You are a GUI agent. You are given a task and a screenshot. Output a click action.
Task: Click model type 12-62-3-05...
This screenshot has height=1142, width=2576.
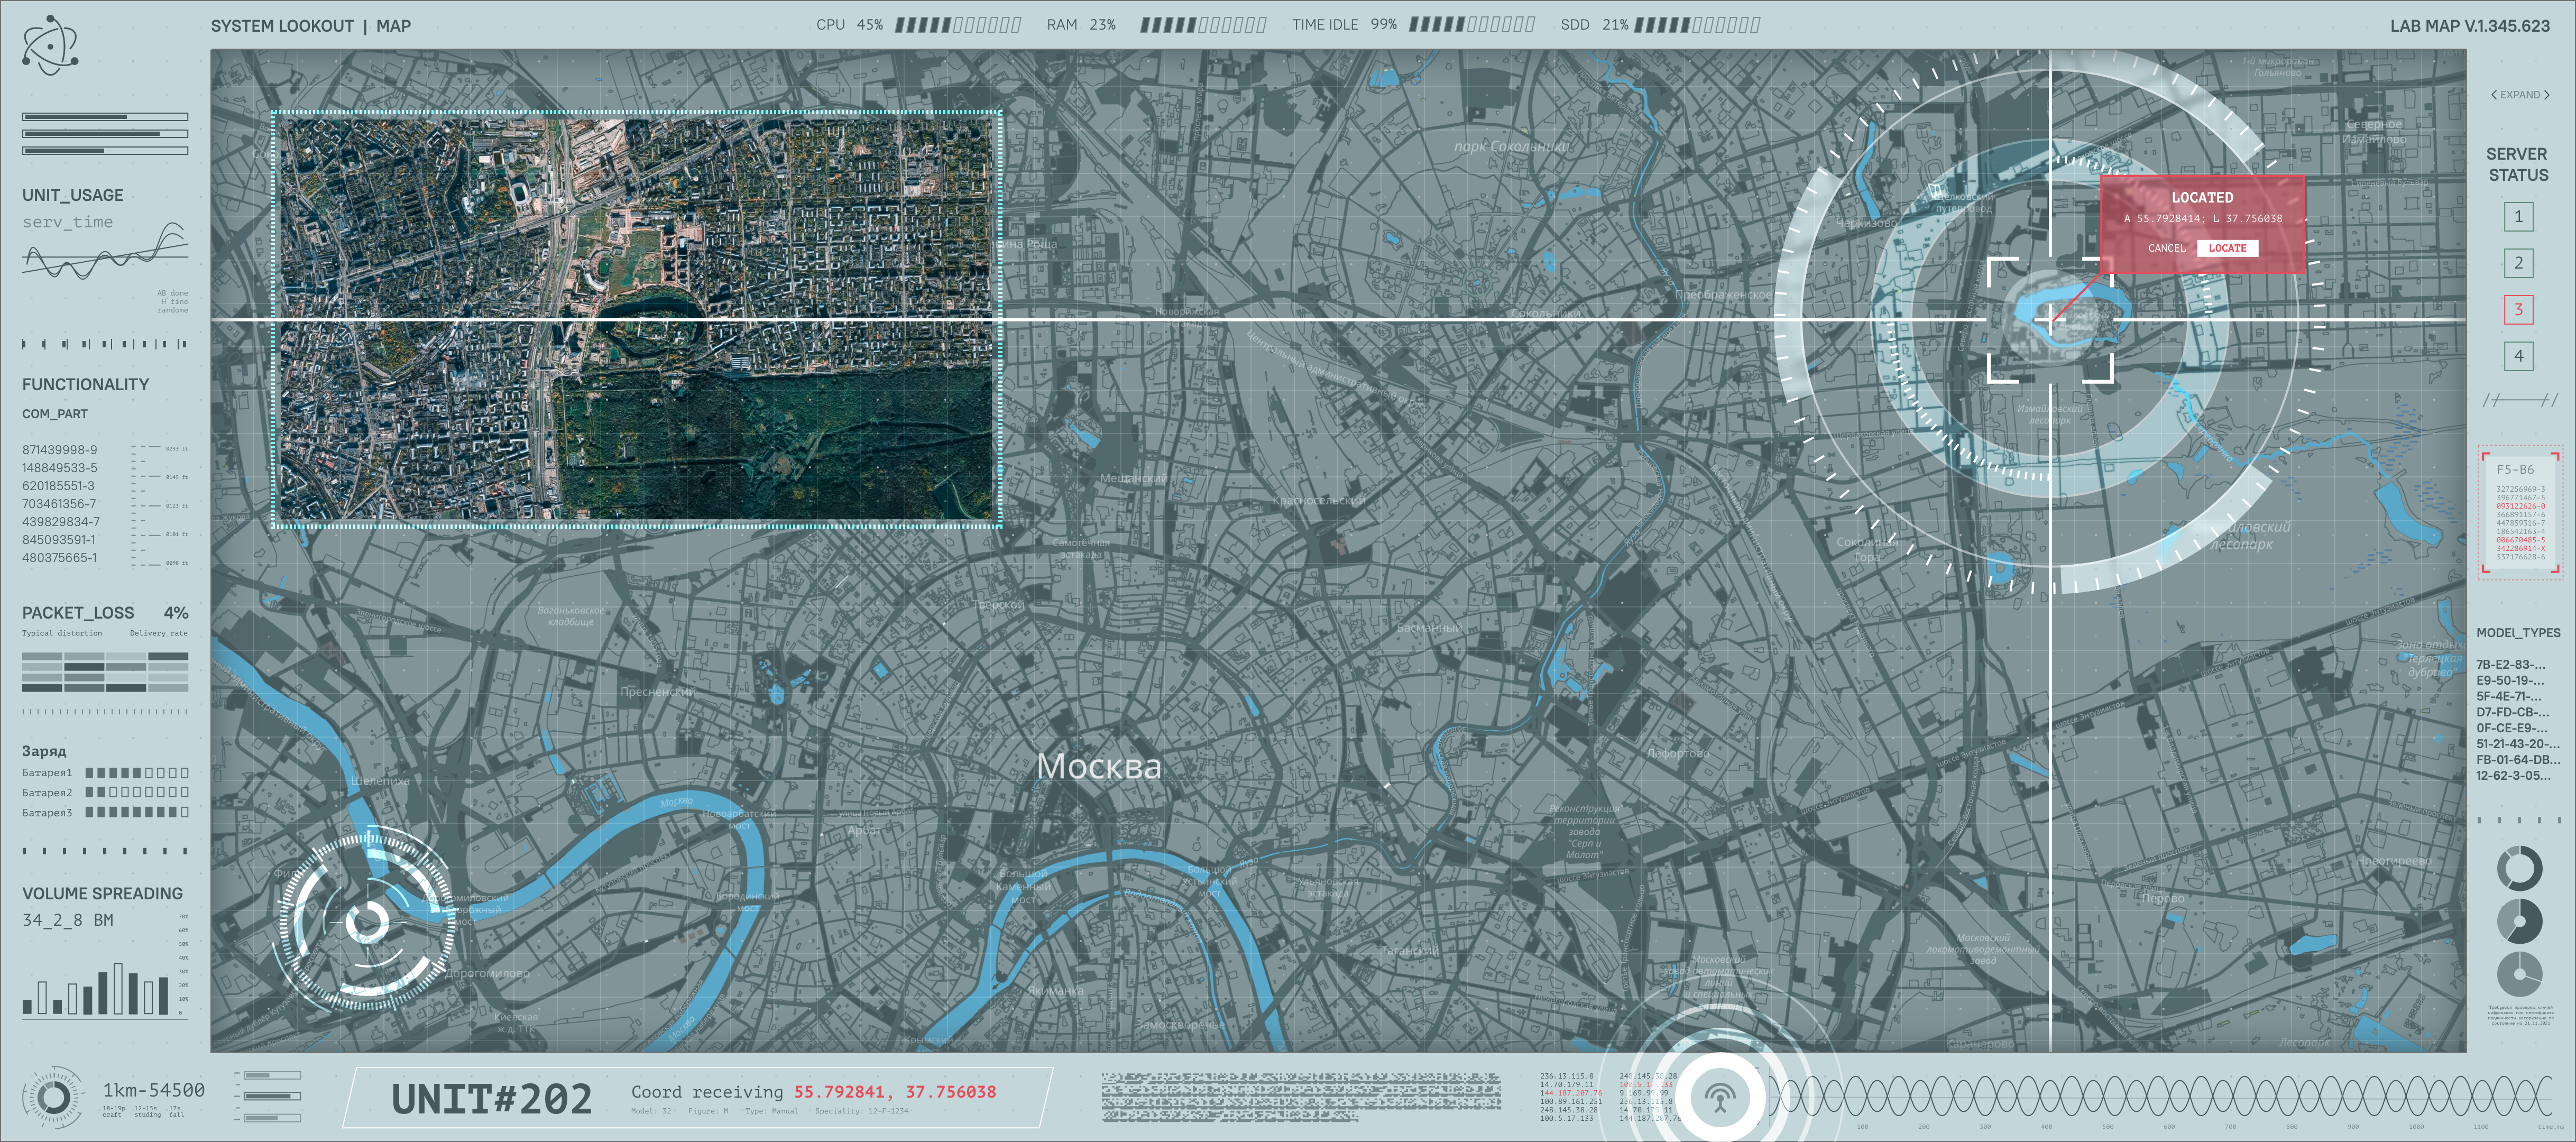[x=2513, y=776]
